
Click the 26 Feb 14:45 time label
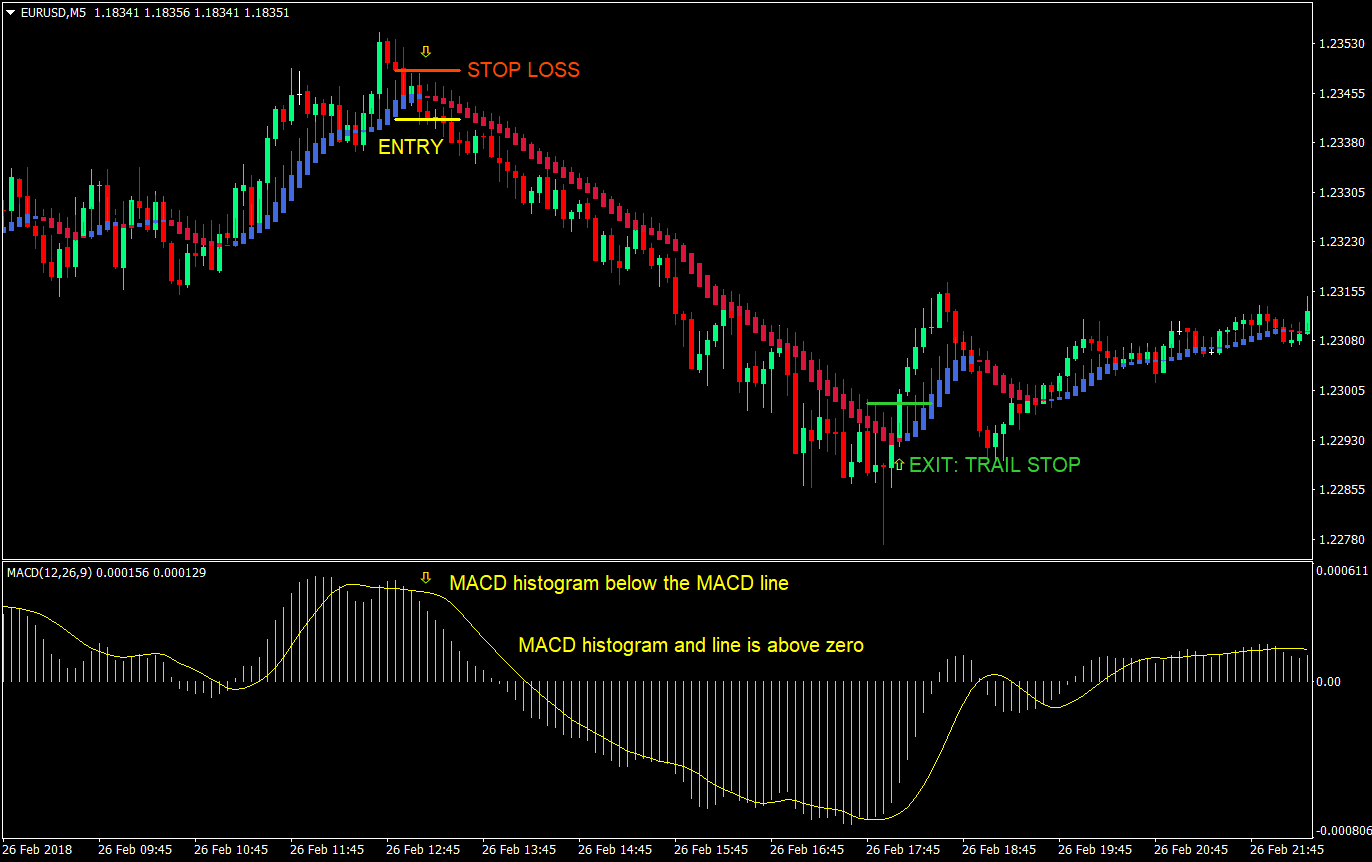(615, 850)
